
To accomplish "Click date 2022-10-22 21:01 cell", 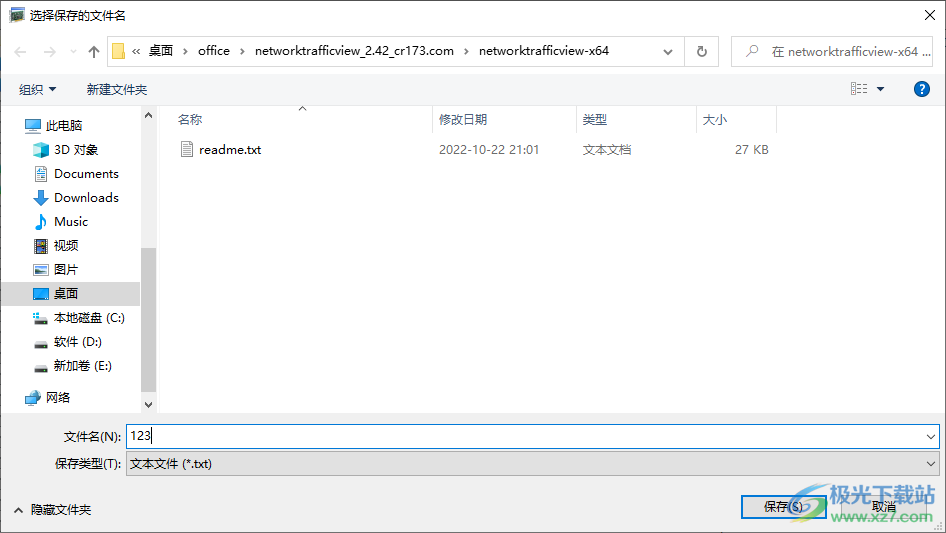I will [x=489, y=150].
